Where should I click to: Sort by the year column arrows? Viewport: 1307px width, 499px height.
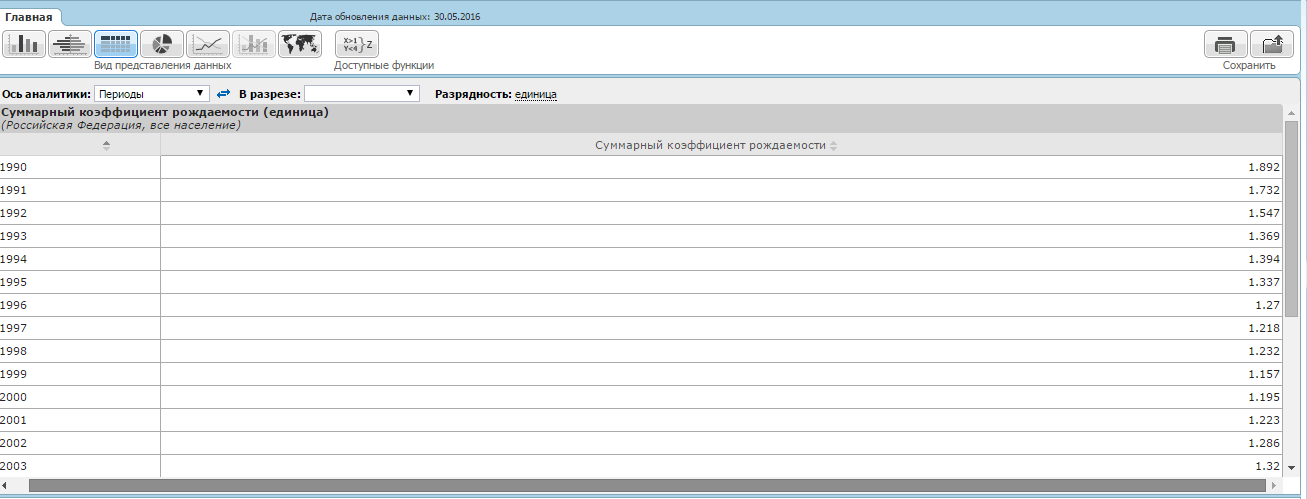click(106, 145)
